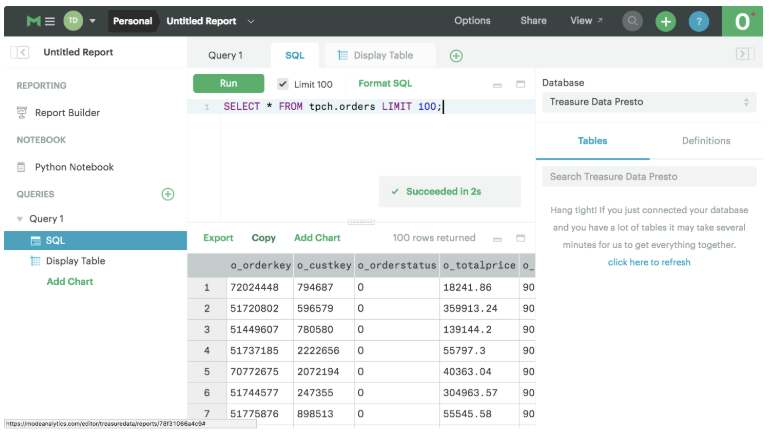
Task: Run the SQL query
Action: 228,84
